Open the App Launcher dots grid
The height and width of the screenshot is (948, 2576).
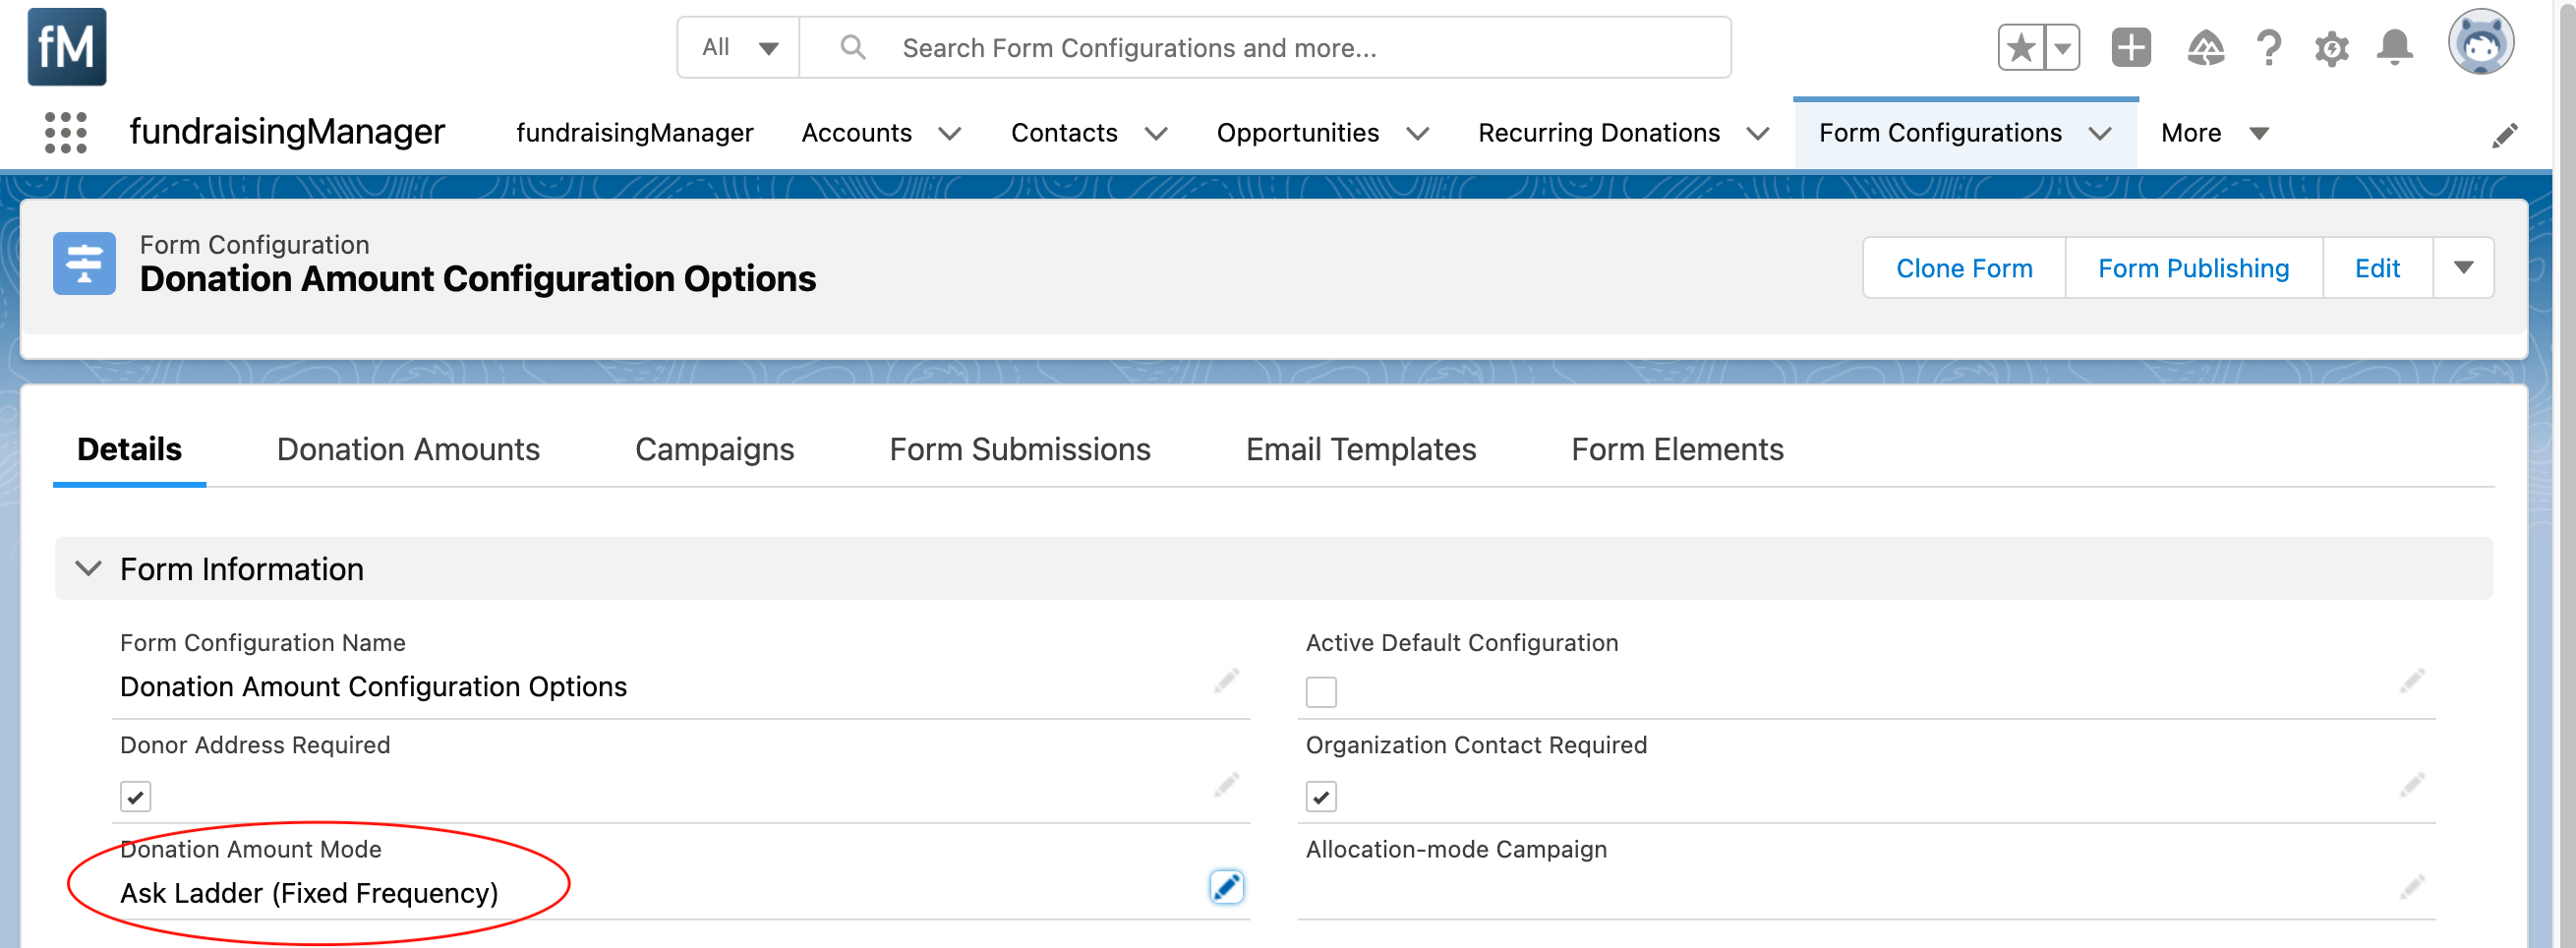pos(66,133)
